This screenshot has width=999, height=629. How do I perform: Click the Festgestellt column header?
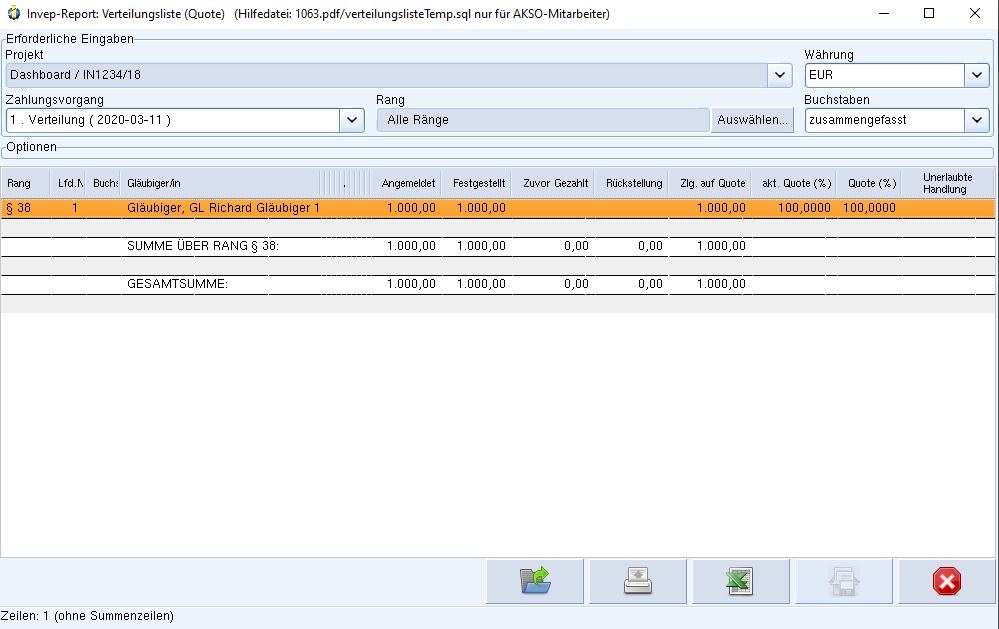(478, 183)
